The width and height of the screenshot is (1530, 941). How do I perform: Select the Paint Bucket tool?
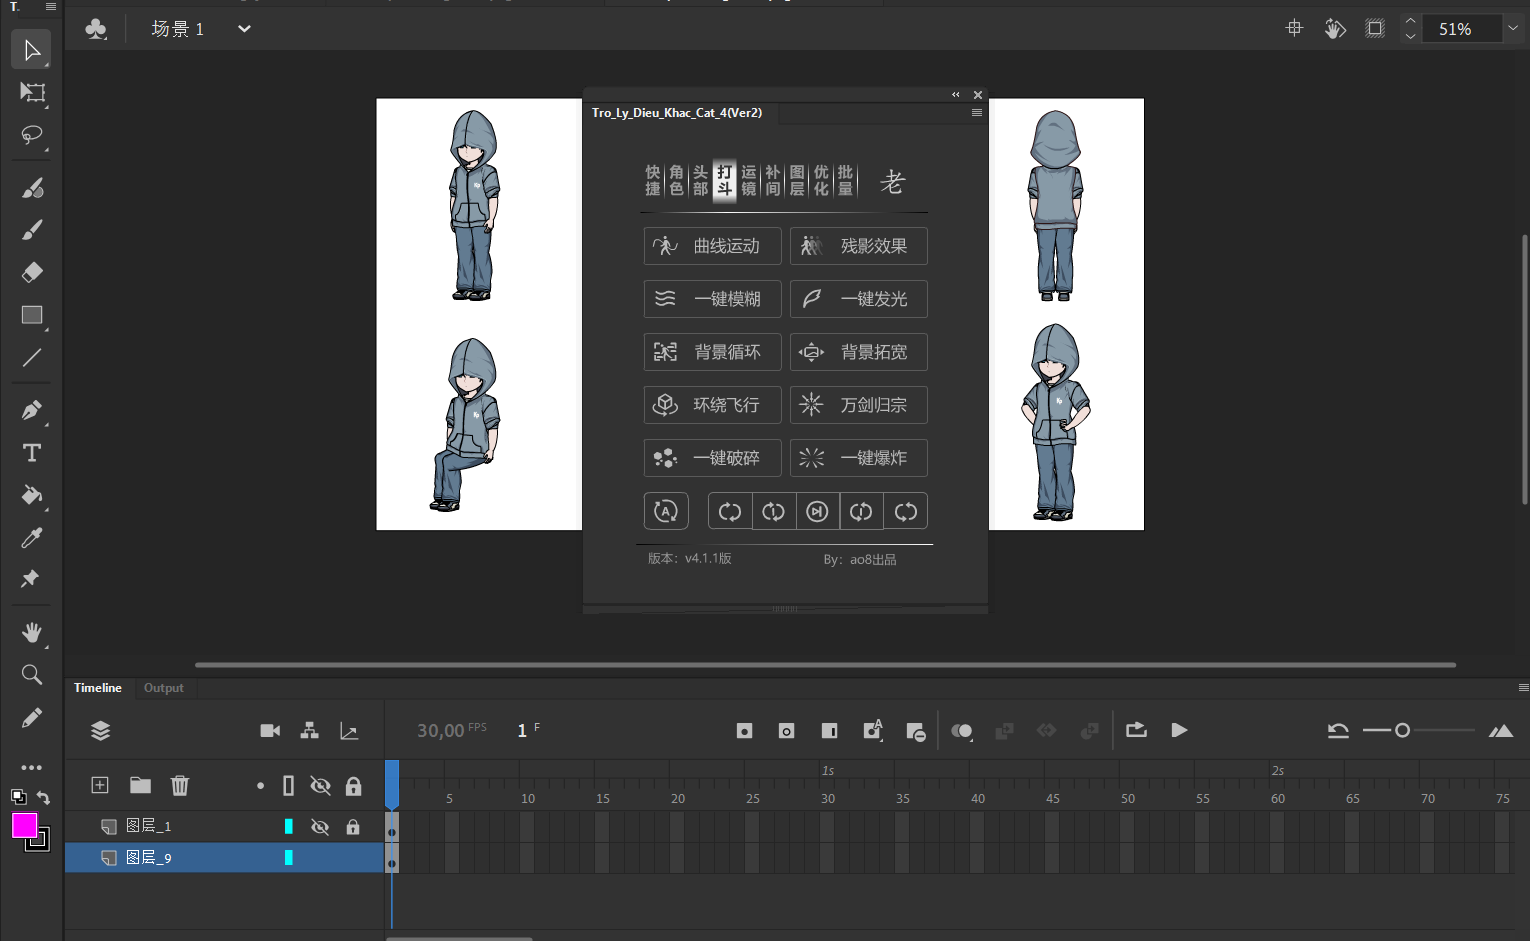(x=32, y=495)
